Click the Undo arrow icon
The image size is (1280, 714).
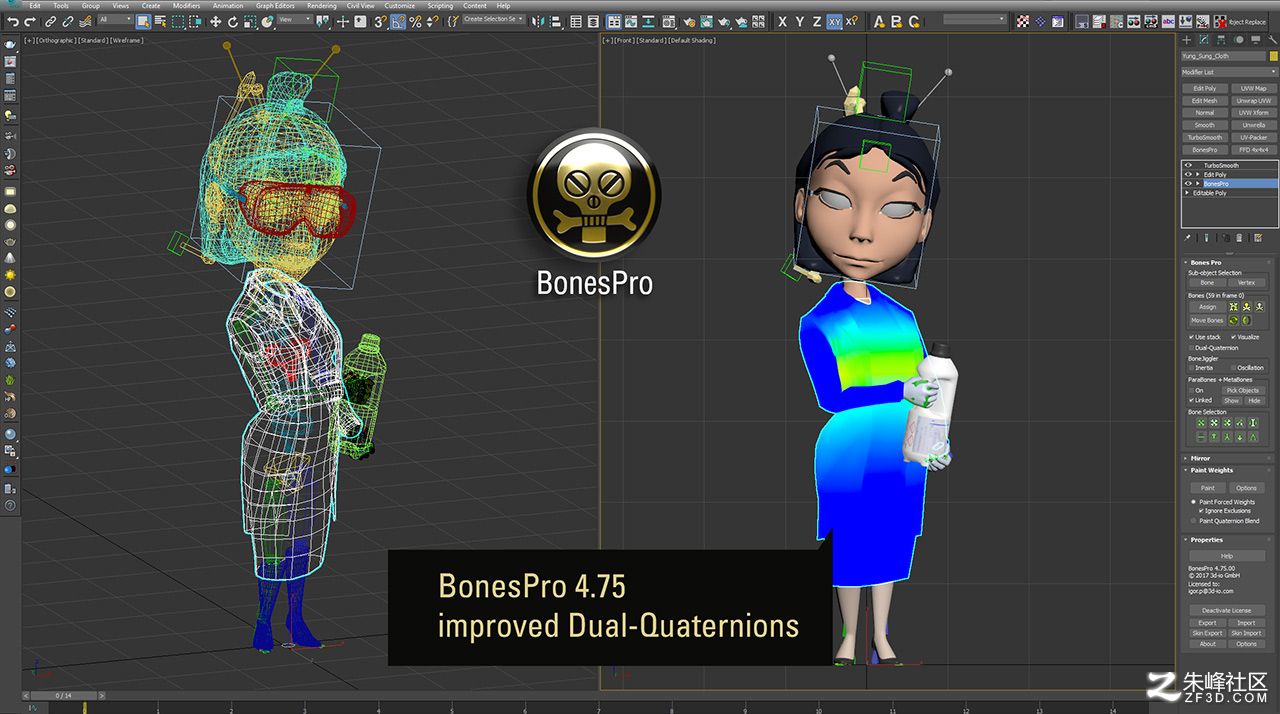tap(14, 21)
